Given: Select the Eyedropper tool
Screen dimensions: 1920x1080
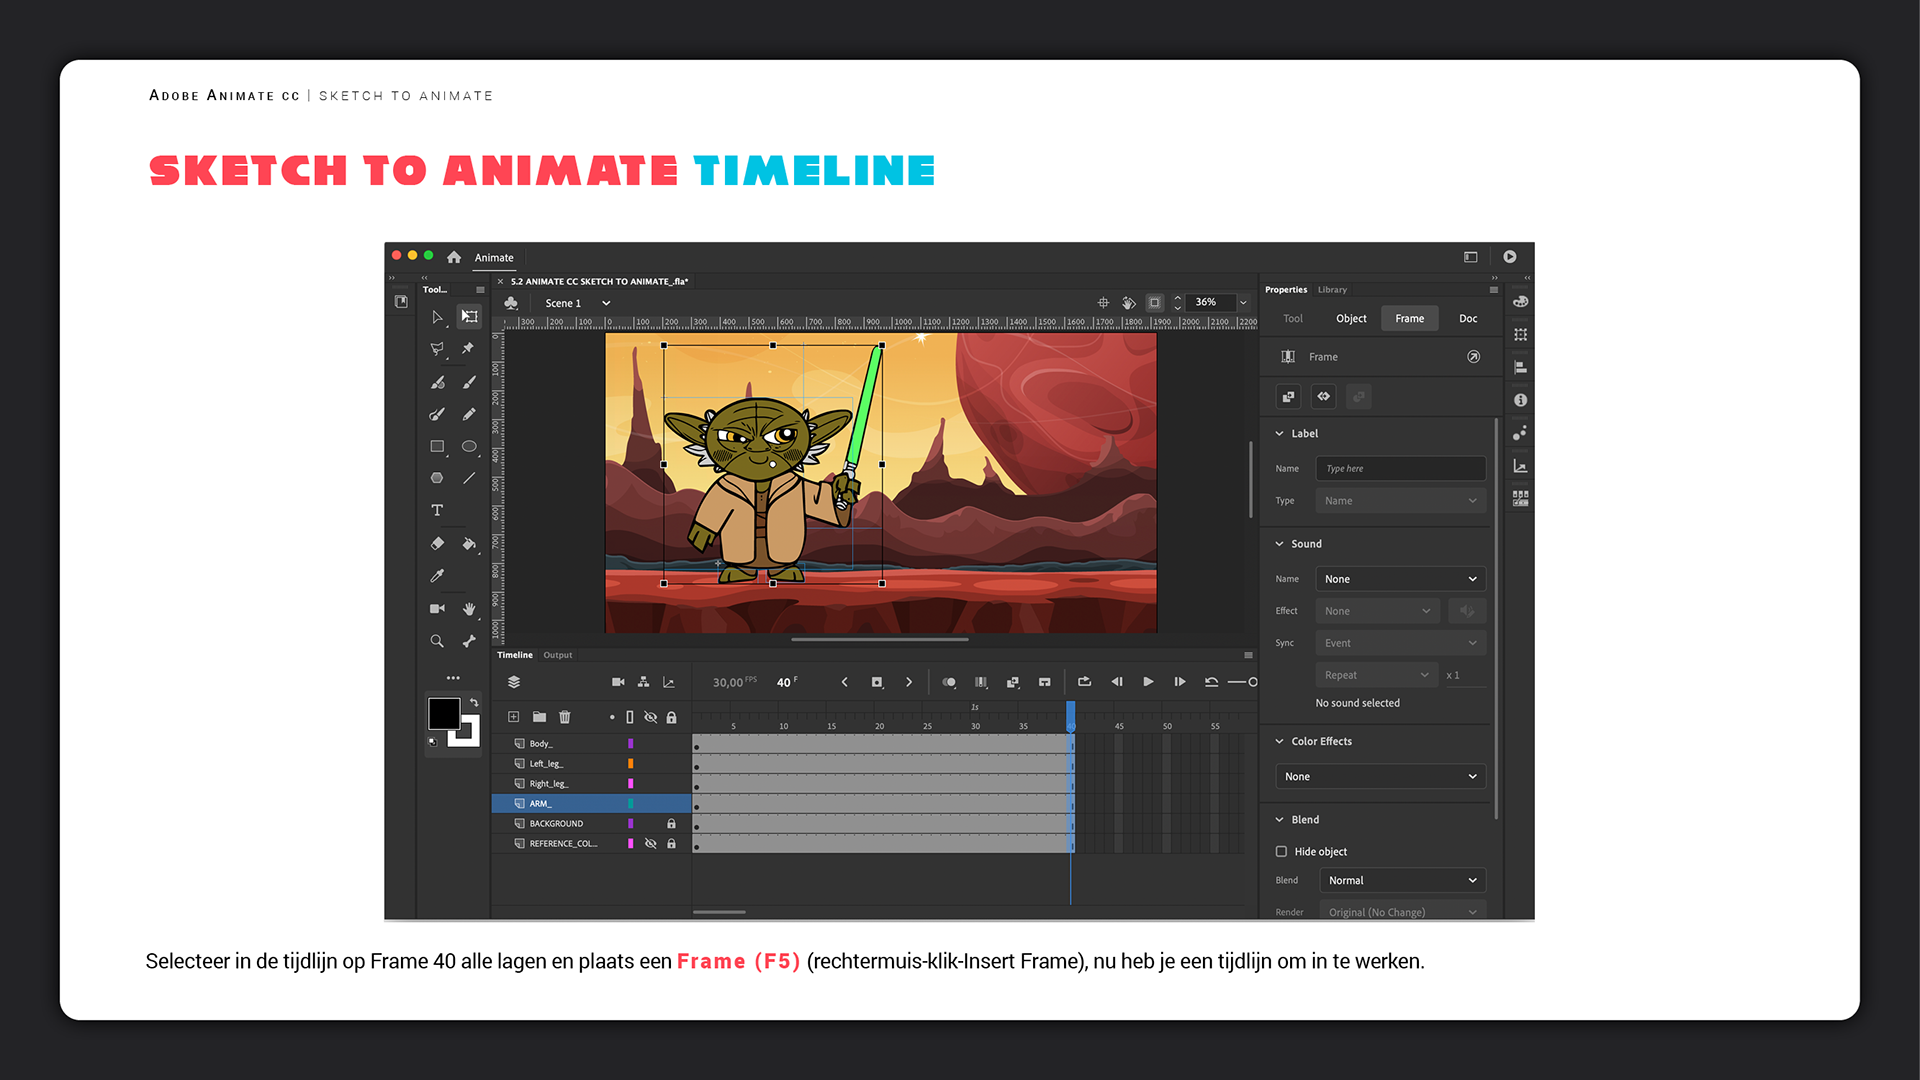Looking at the screenshot, I should pos(437,576).
